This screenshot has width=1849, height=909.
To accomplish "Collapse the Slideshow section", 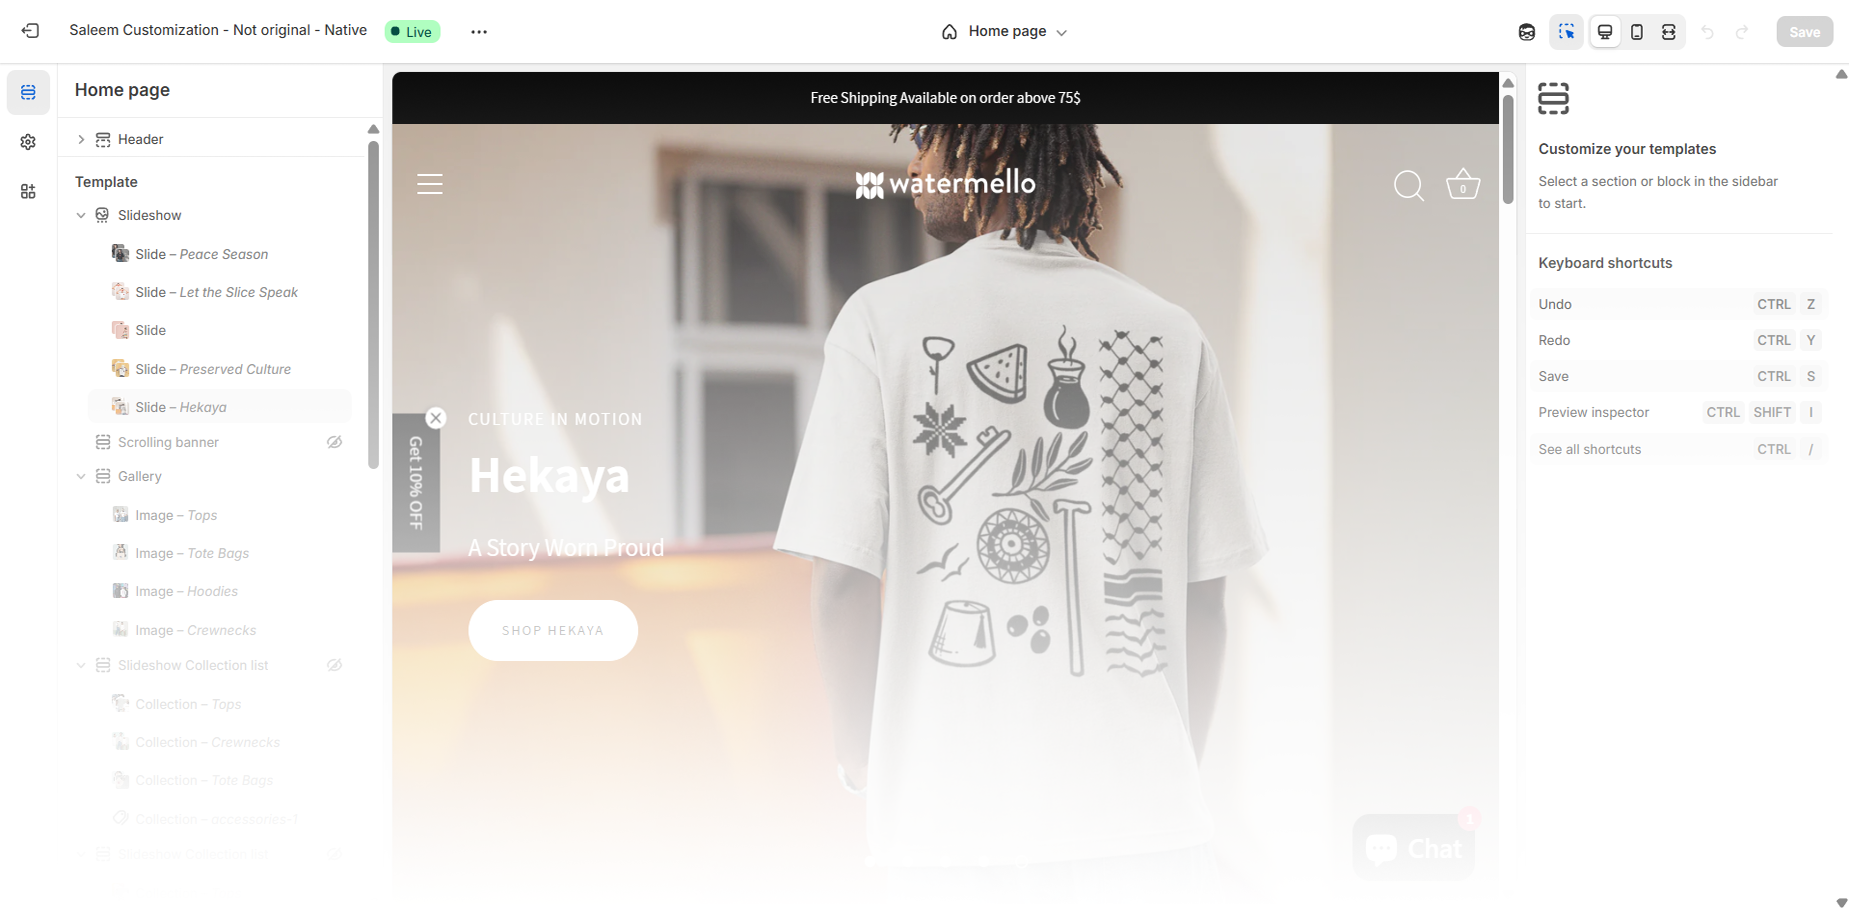I will point(81,215).
